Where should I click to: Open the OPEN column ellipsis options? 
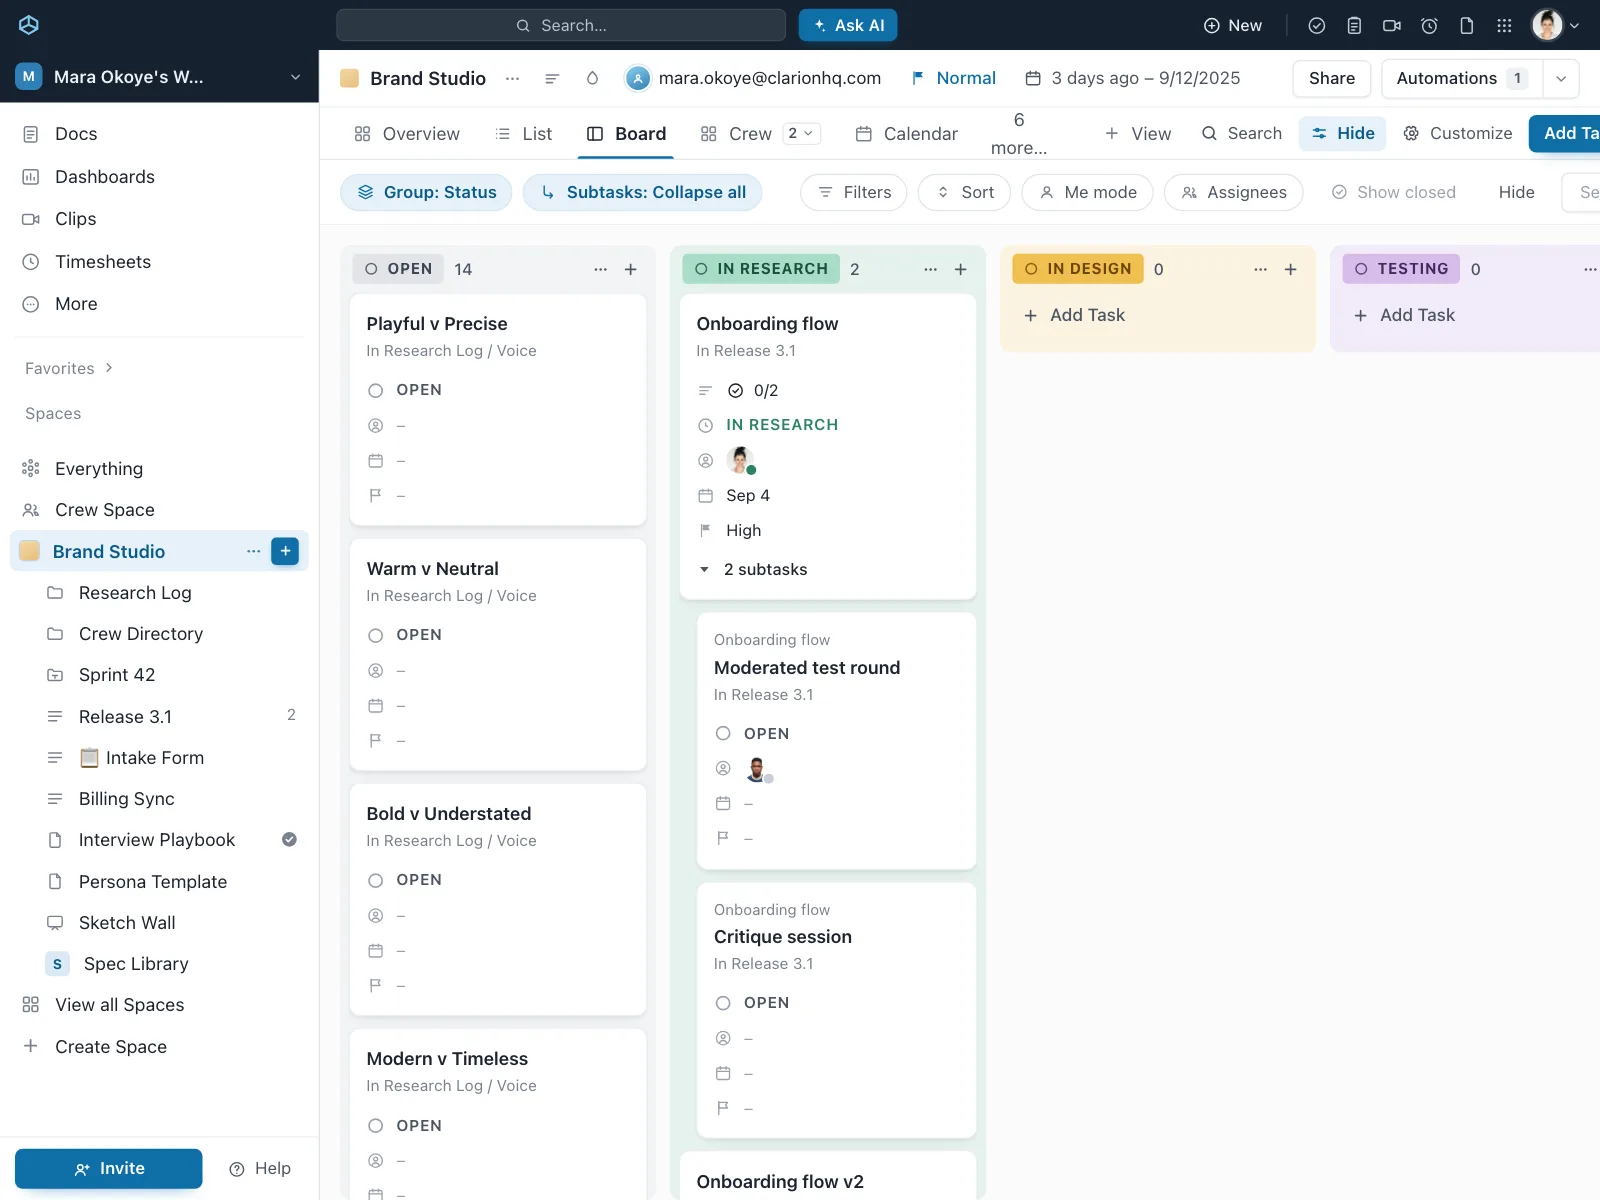click(x=600, y=269)
